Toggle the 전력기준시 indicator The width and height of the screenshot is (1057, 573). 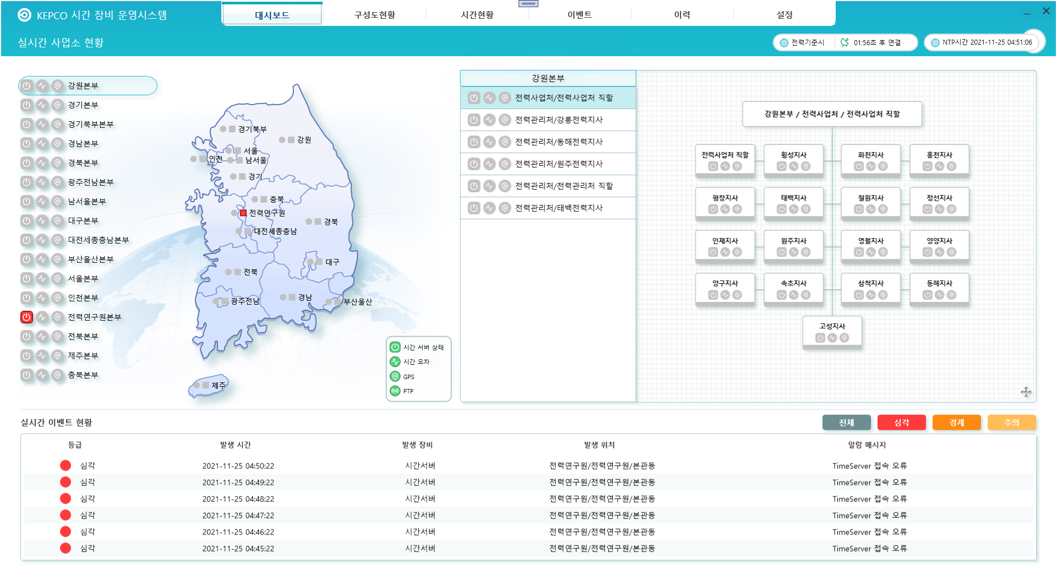[784, 43]
